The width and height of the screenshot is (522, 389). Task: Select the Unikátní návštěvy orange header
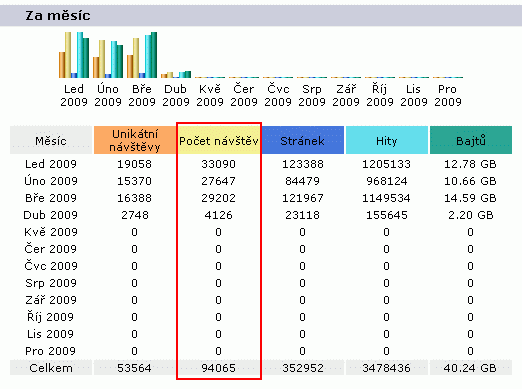coord(135,140)
